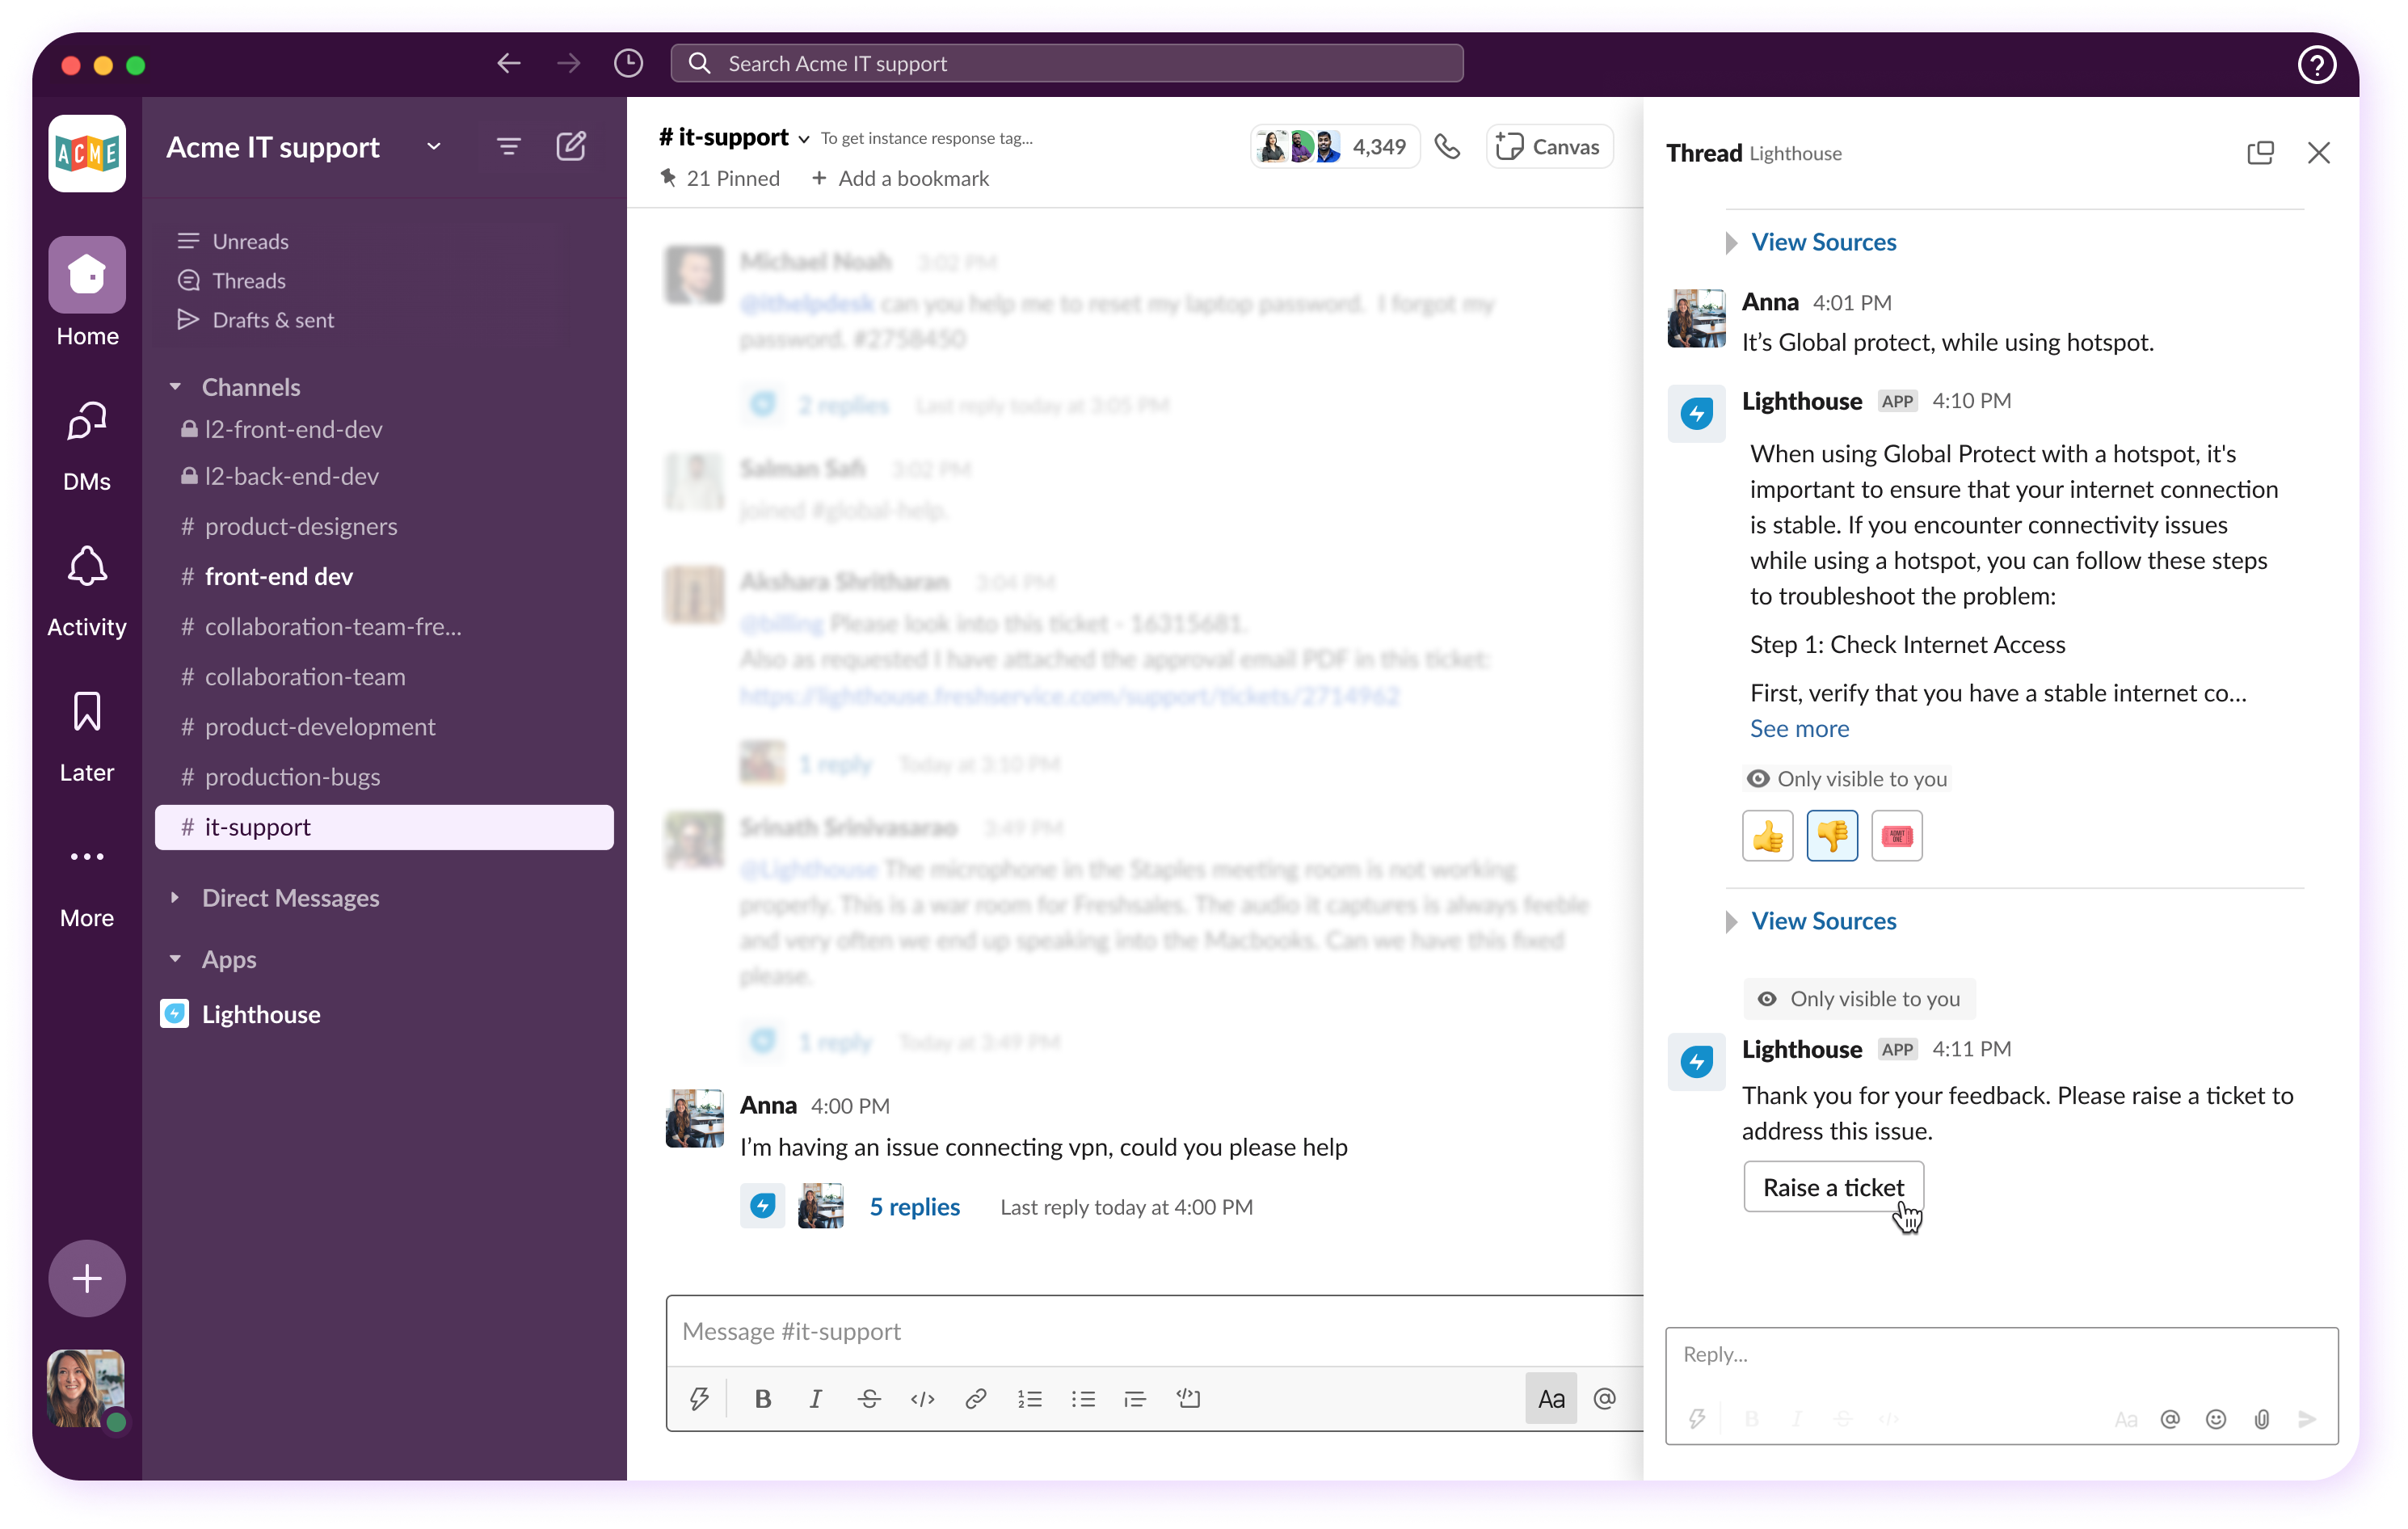
Task: Collapse the Channels section
Action: tap(176, 387)
